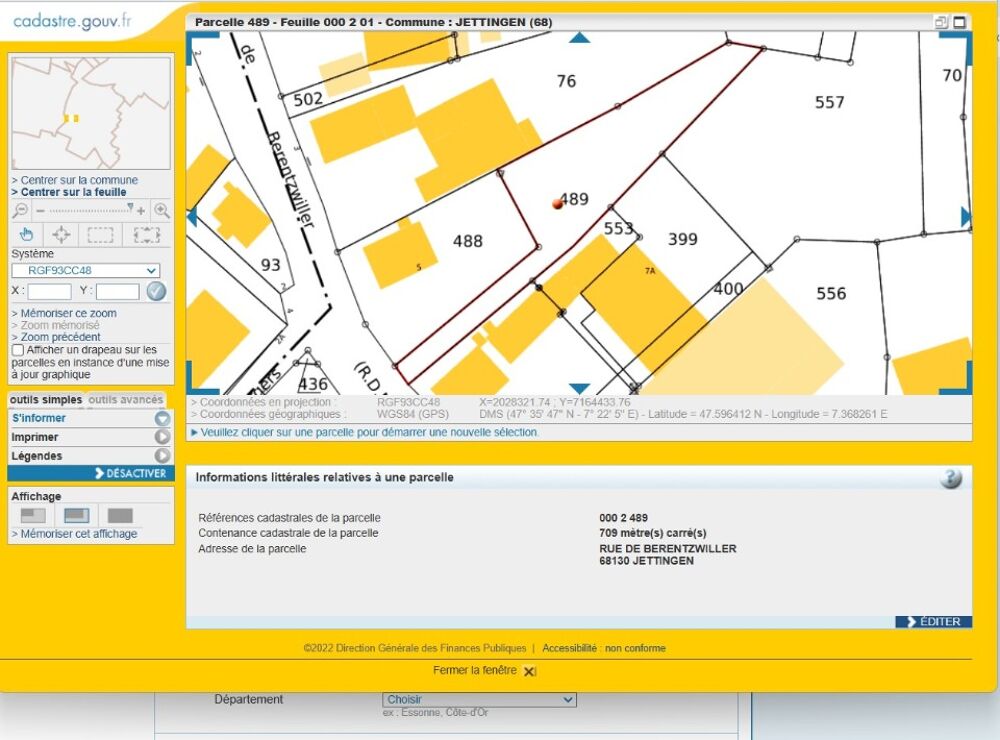Screen dimensions: 1000x740
Task: Pan the map east with right arrow
Action: pos(965,217)
